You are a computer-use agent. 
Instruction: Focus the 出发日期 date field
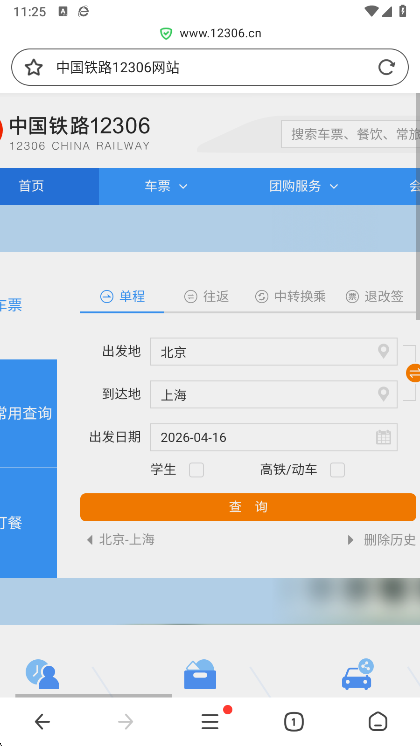click(x=274, y=437)
